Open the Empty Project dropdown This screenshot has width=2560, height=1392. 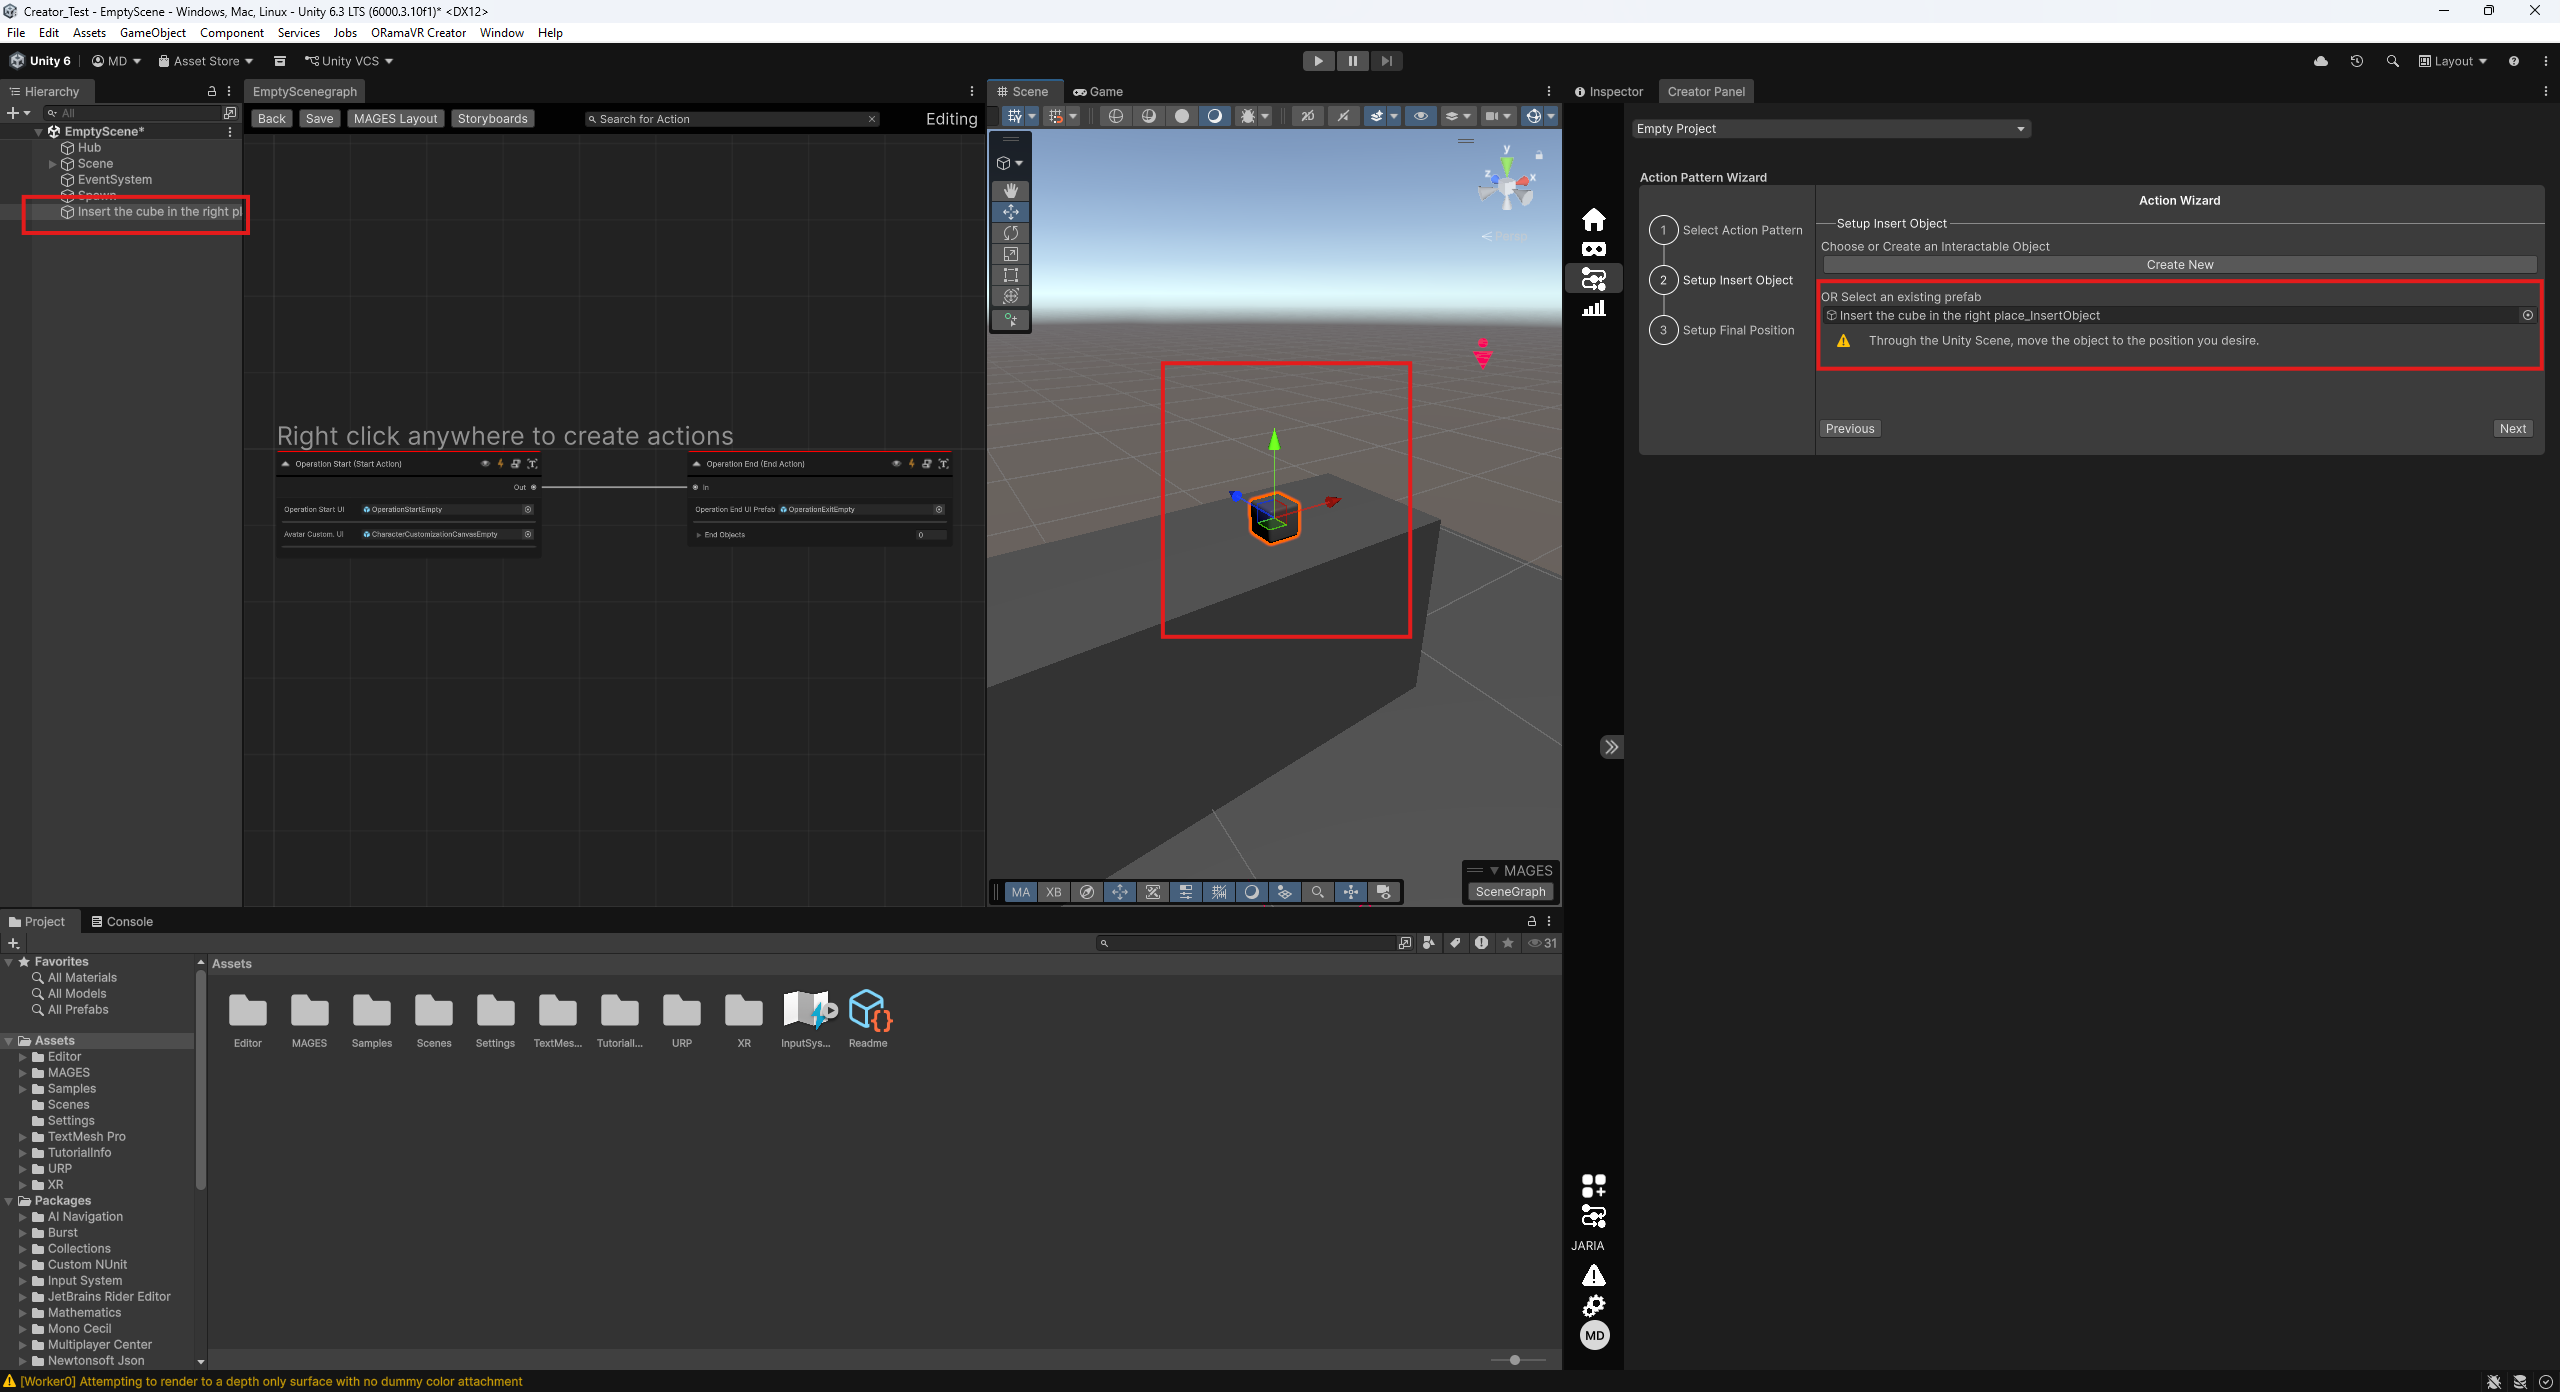tap(1831, 129)
